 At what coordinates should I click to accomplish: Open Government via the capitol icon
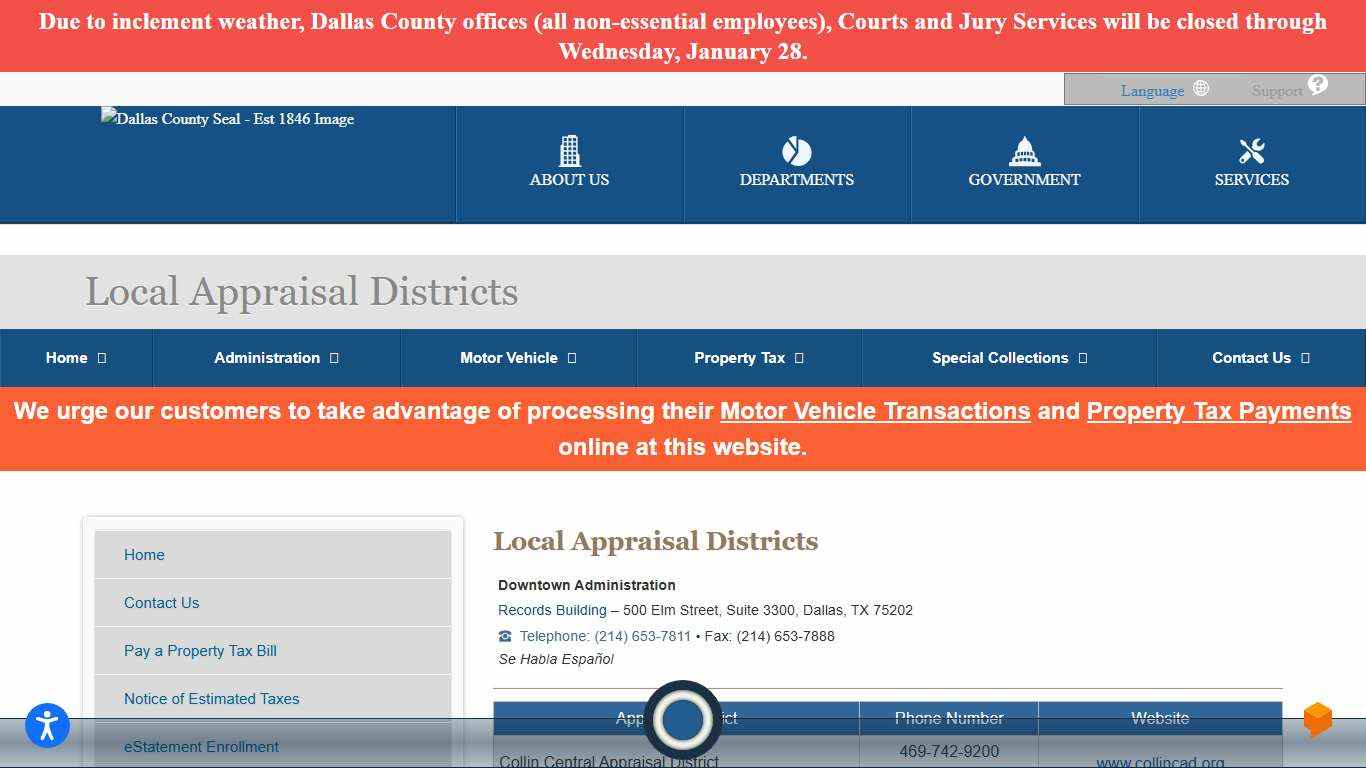(x=1024, y=151)
